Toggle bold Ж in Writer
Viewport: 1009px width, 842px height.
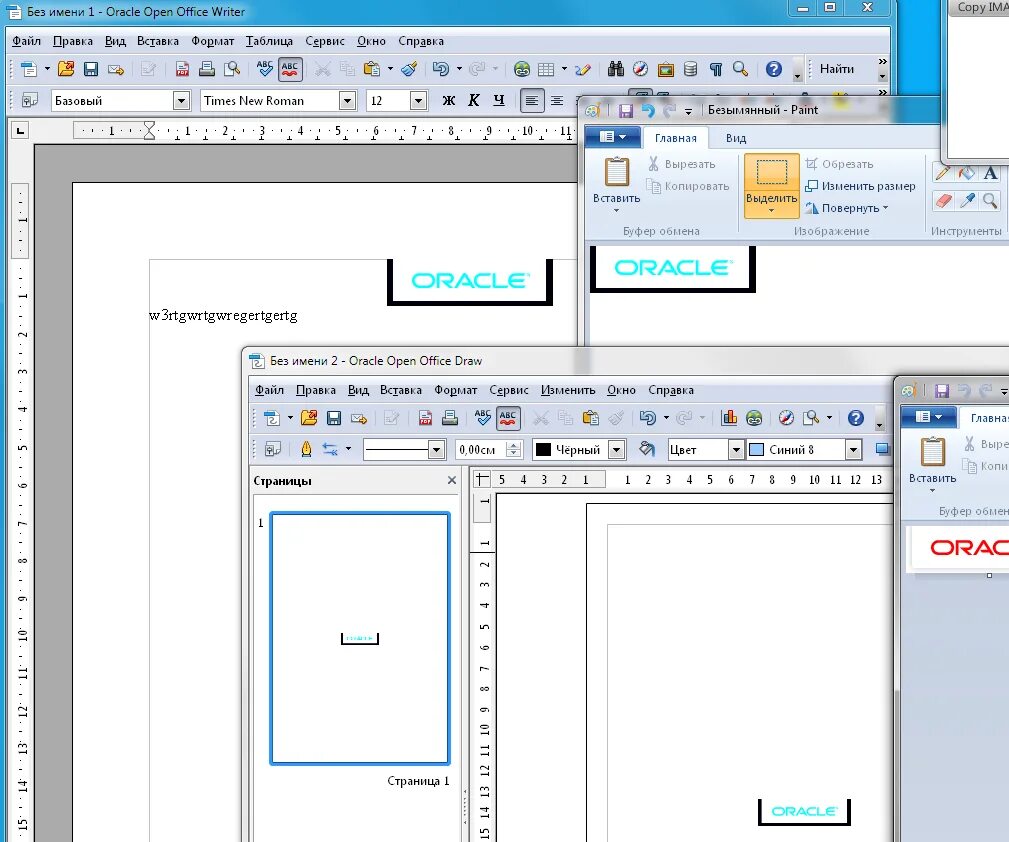[x=449, y=100]
